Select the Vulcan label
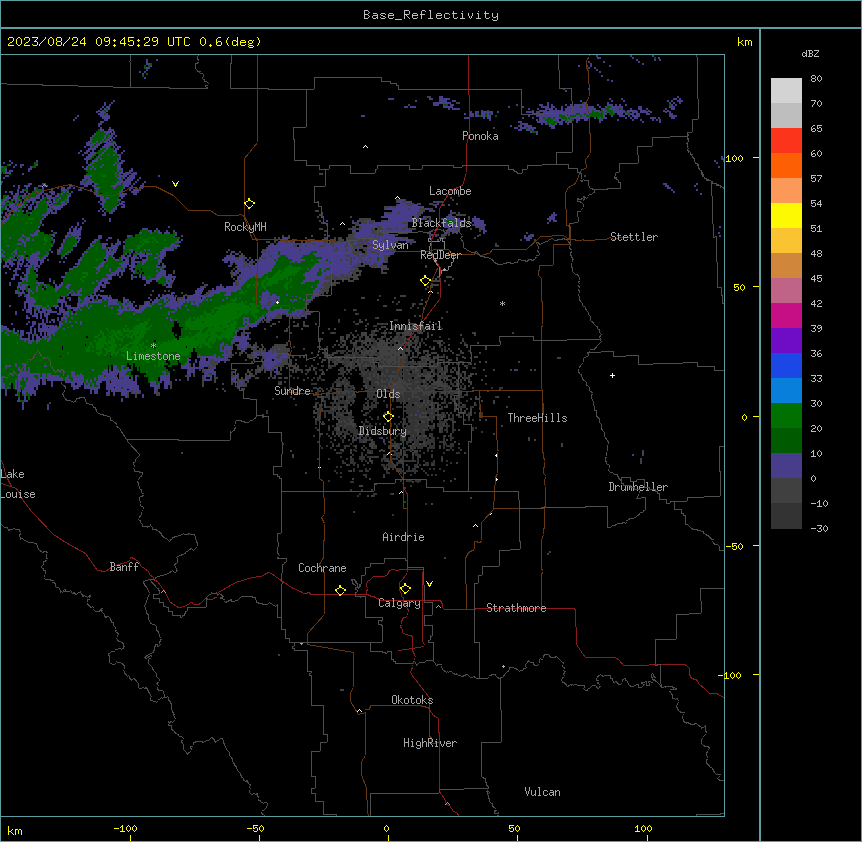Viewport: 862px width, 842px height. point(543,792)
